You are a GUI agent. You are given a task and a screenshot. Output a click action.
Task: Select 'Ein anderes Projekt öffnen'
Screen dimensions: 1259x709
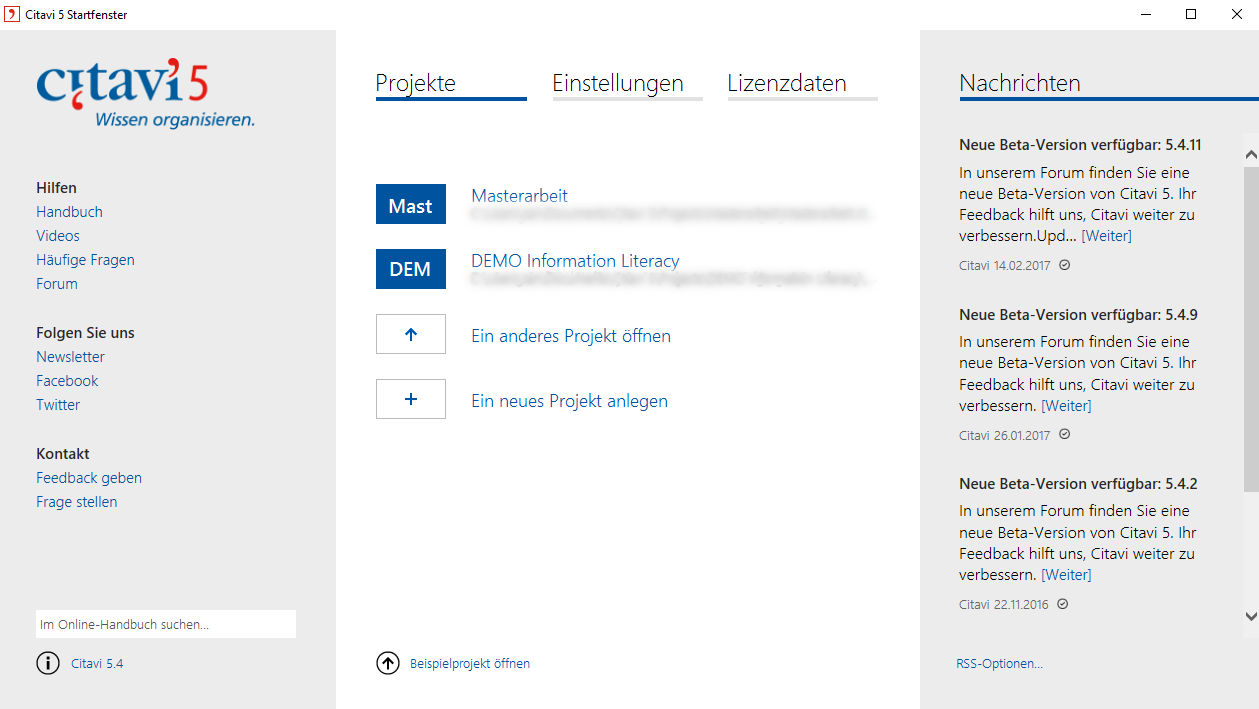(x=571, y=336)
